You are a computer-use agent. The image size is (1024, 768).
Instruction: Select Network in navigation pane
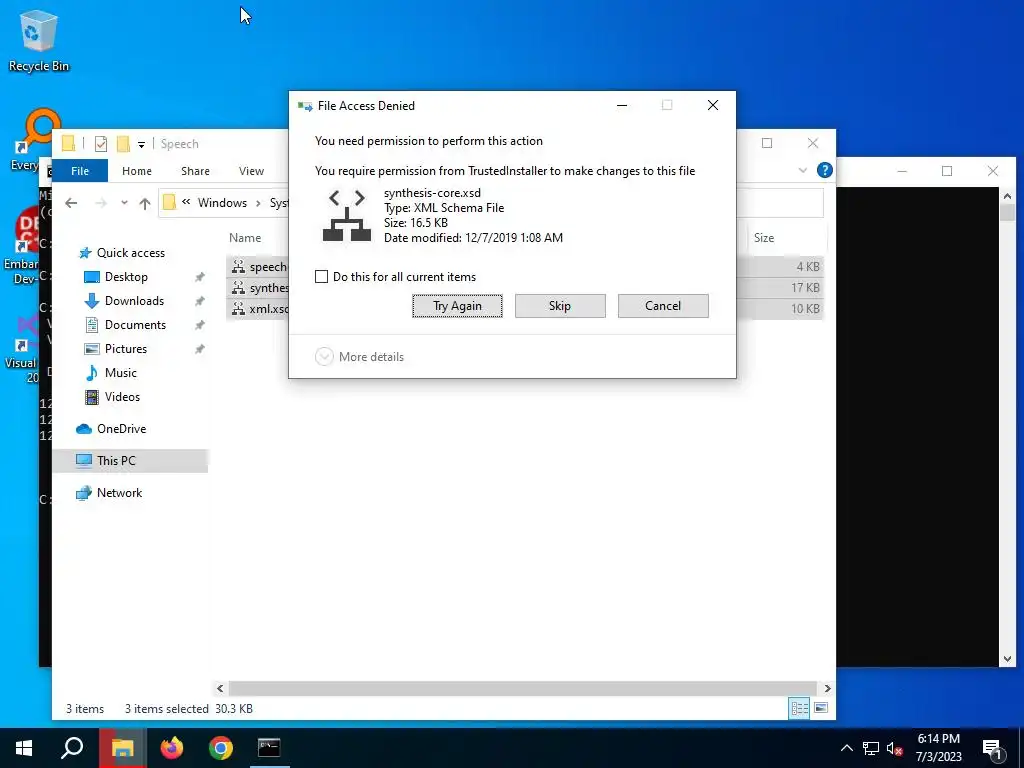[119, 493]
